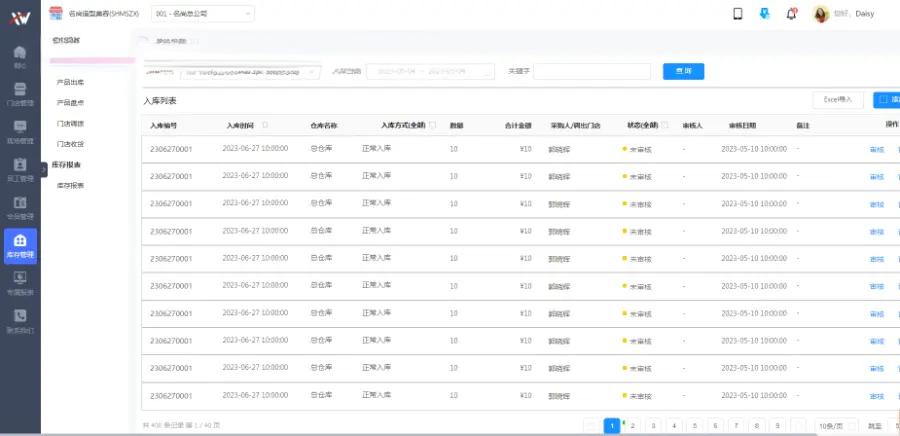Click the blue 查询 search button
Screen dimensions: 900x436
683,71
